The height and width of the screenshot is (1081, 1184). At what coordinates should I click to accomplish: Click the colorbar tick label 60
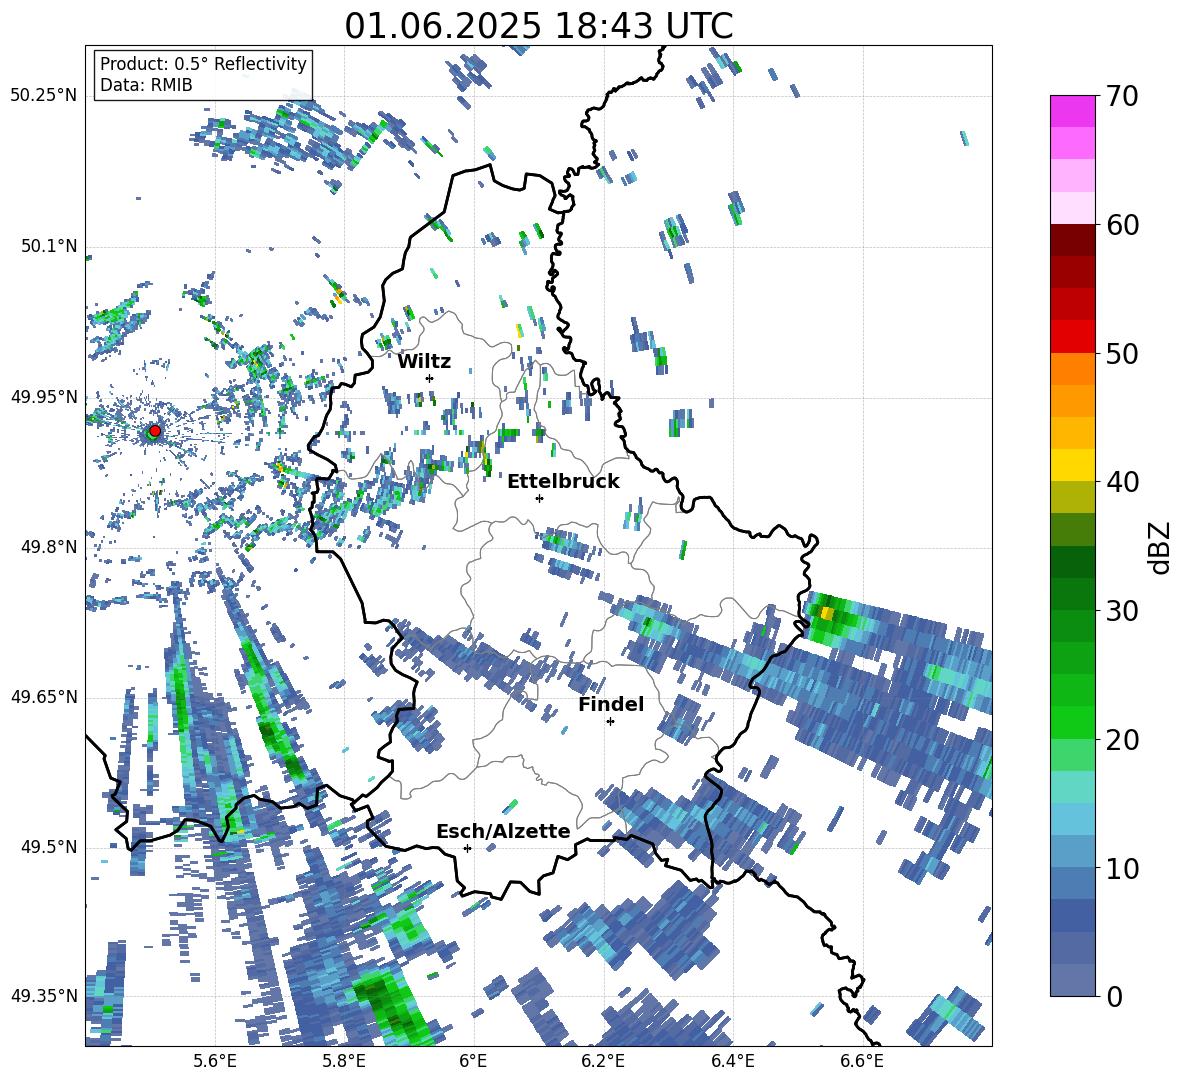pyautogui.click(x=1122, y=225)
